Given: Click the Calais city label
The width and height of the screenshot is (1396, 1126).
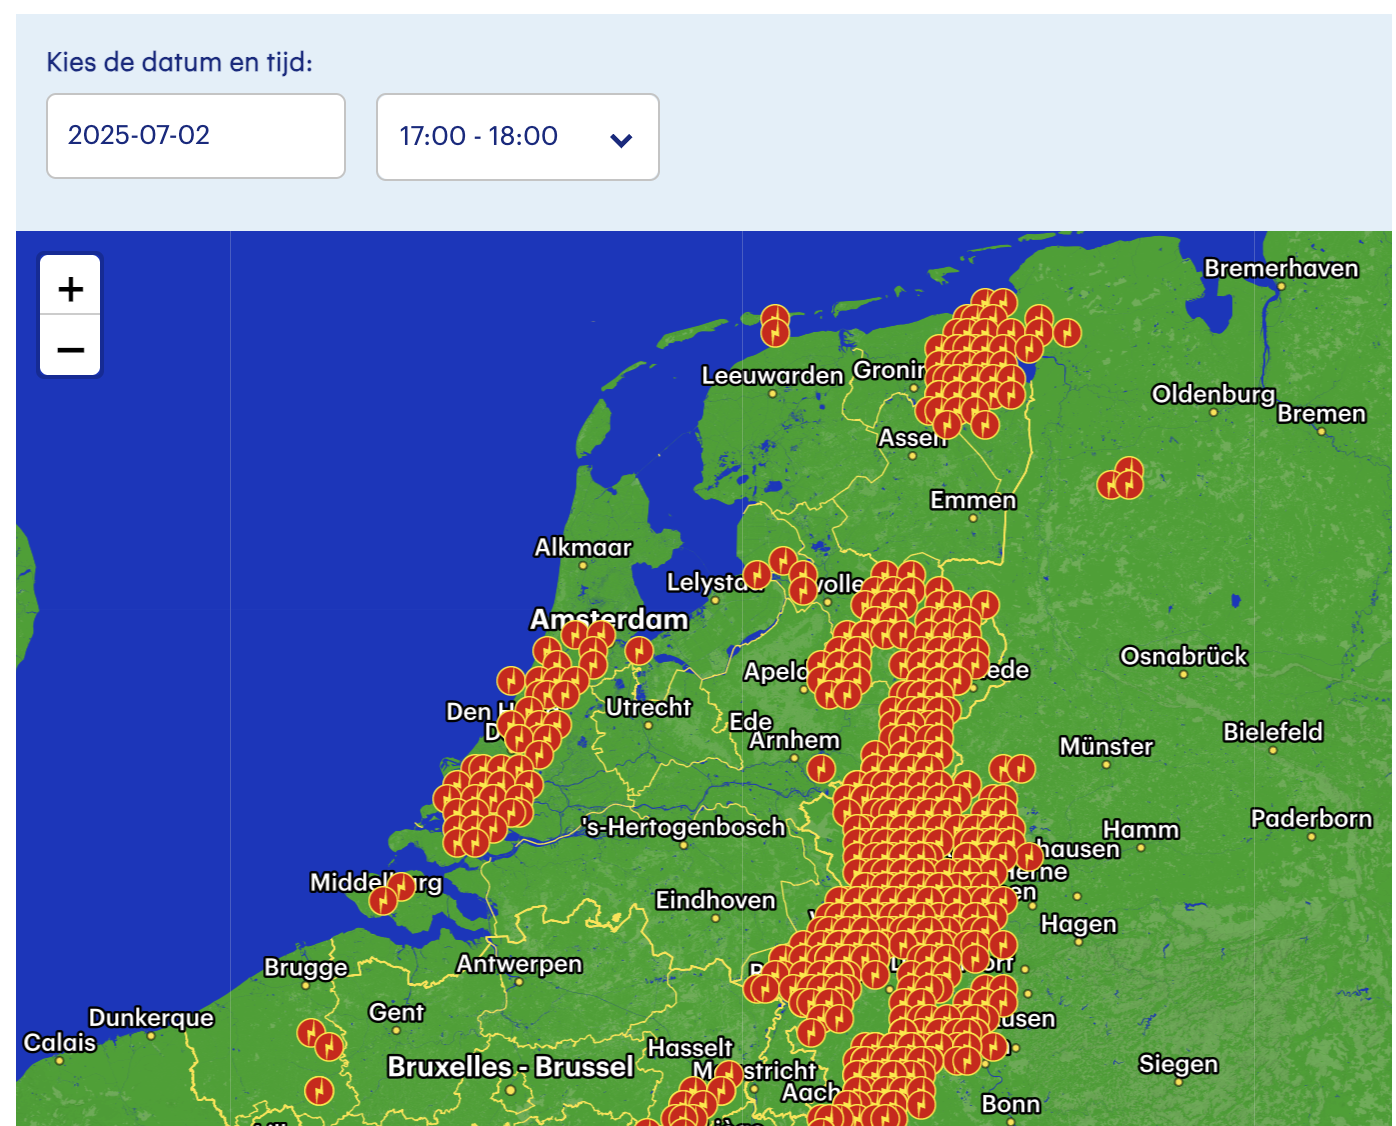Looking at the screenshot, I should pyautogui.click(x=60, y=1042).
